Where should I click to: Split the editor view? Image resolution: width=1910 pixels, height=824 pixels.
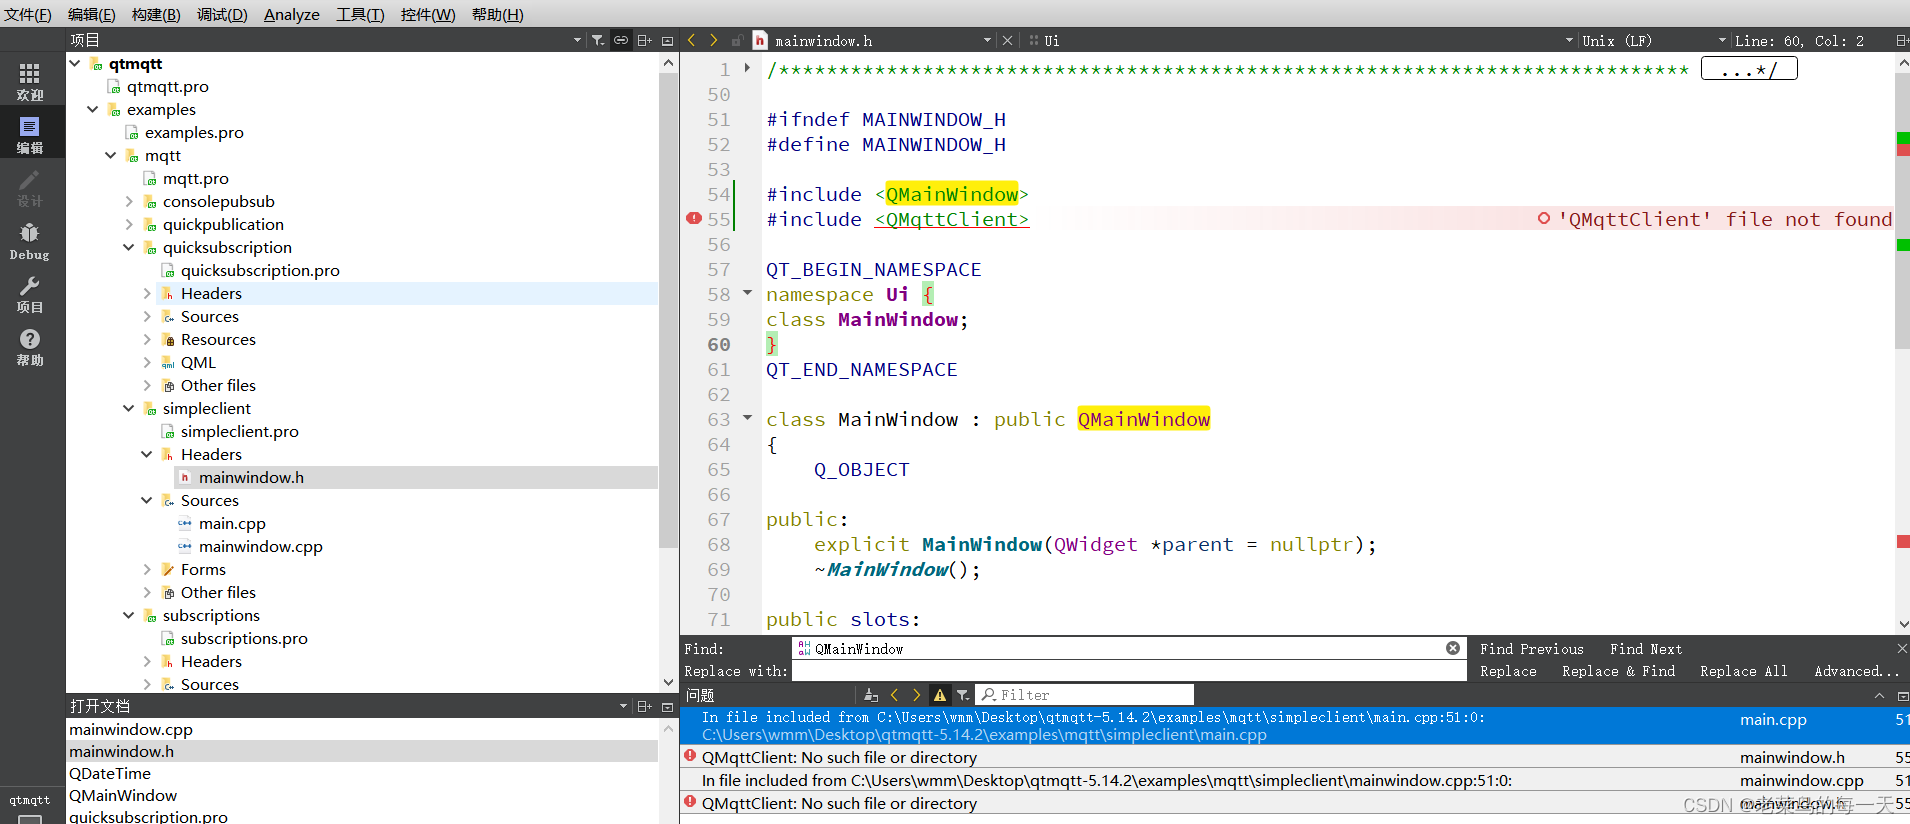tap(1901, 40)
